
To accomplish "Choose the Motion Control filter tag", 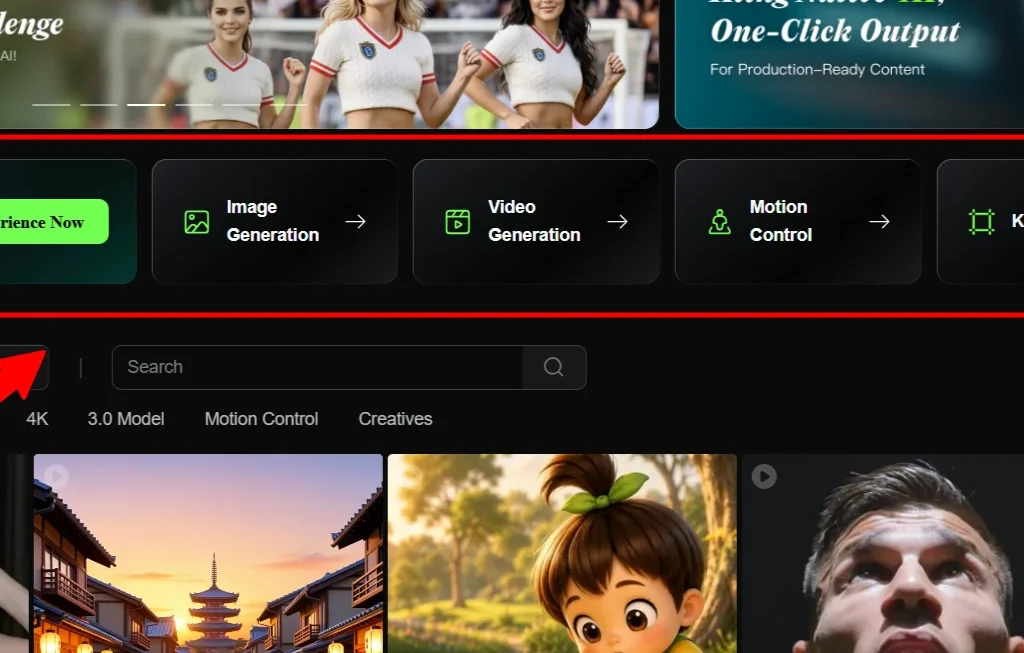I will point(261,419).
